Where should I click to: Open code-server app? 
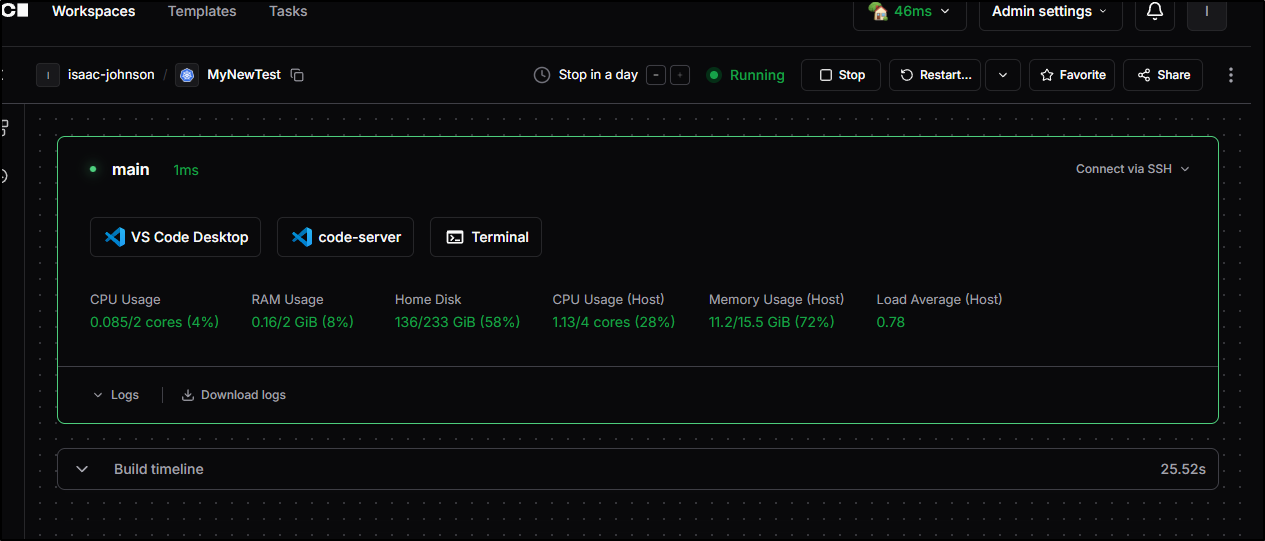point(345,237)
